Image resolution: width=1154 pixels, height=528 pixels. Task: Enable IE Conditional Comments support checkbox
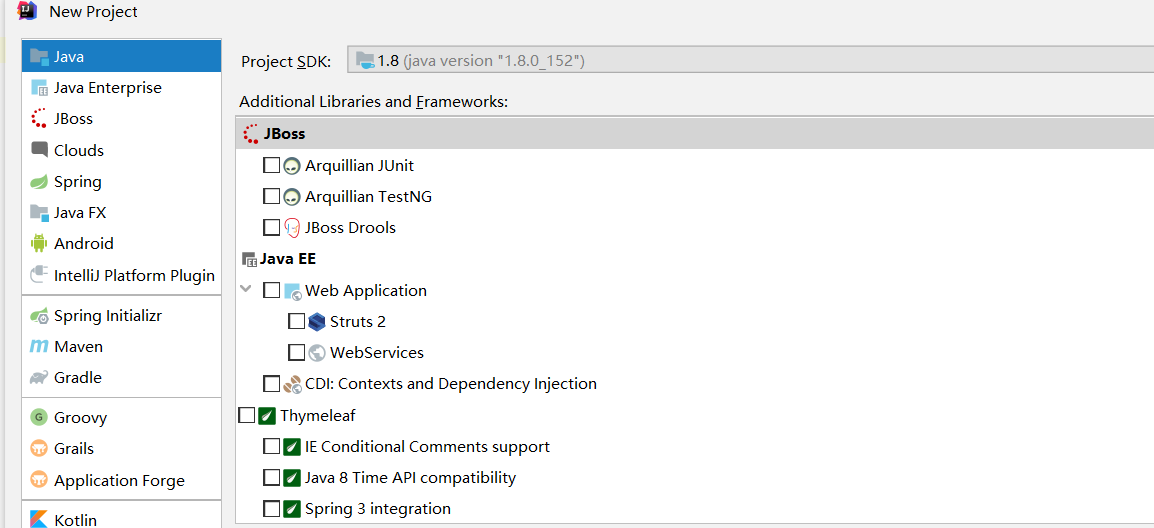click(272, 446)
